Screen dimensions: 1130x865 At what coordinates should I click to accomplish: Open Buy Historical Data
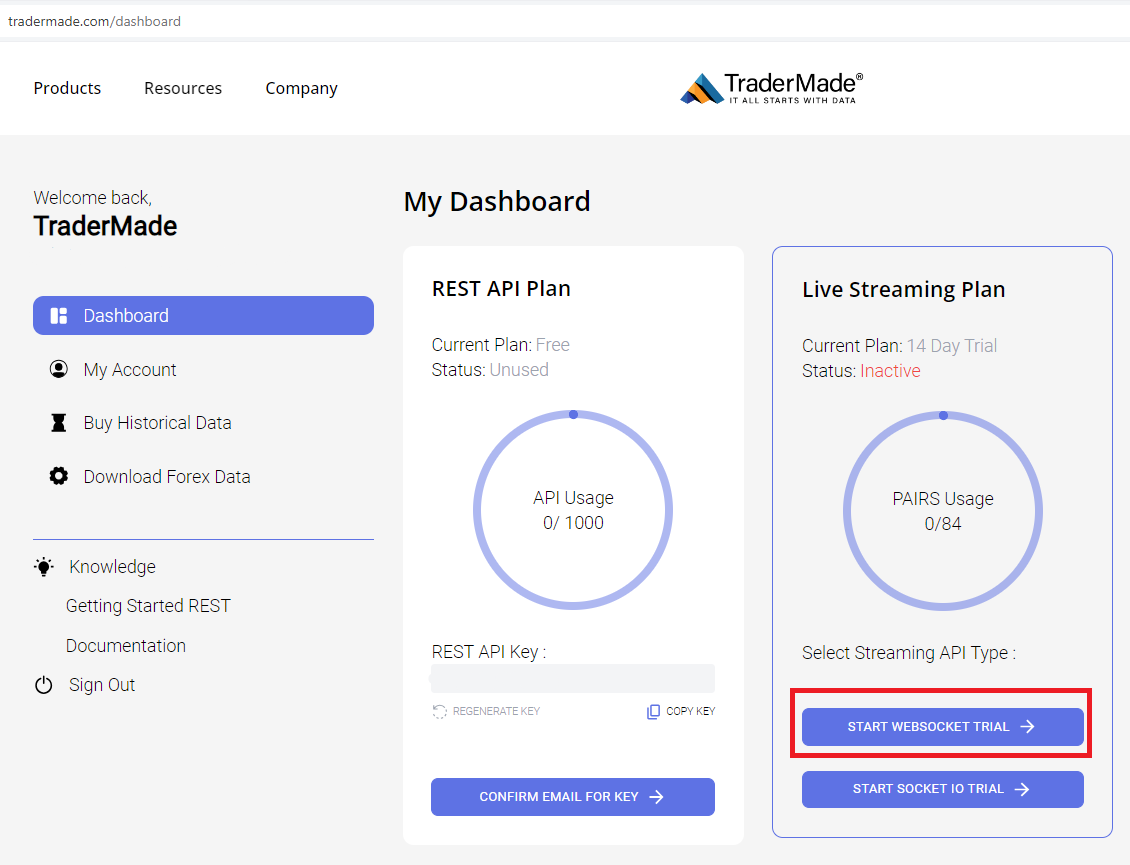157,423
